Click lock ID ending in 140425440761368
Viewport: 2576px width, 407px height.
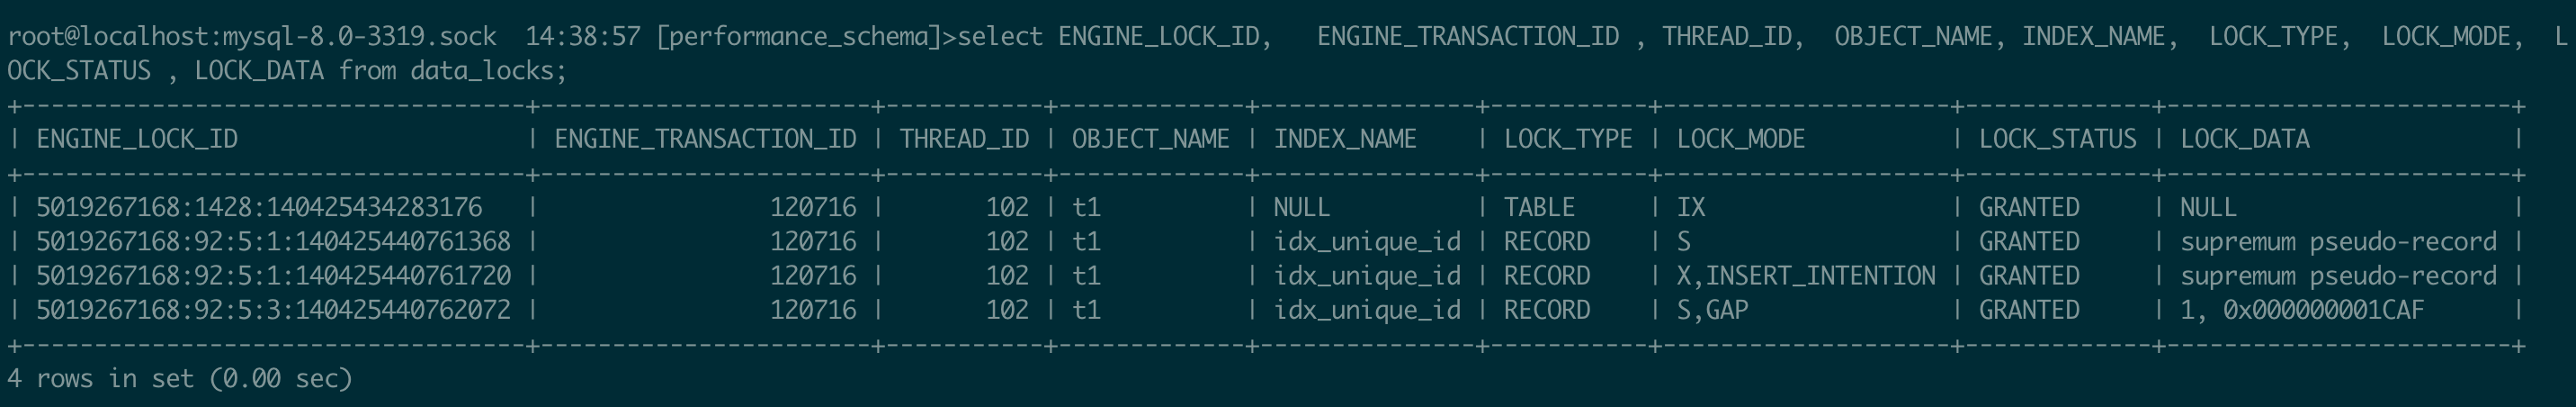click(x=273, y=242)
